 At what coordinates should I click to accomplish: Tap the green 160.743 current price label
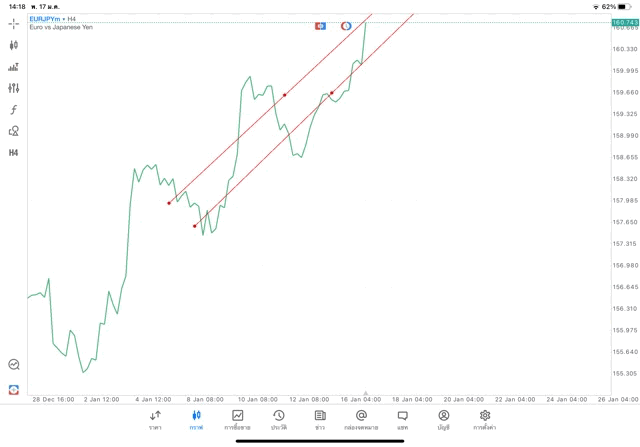point(625,22)
